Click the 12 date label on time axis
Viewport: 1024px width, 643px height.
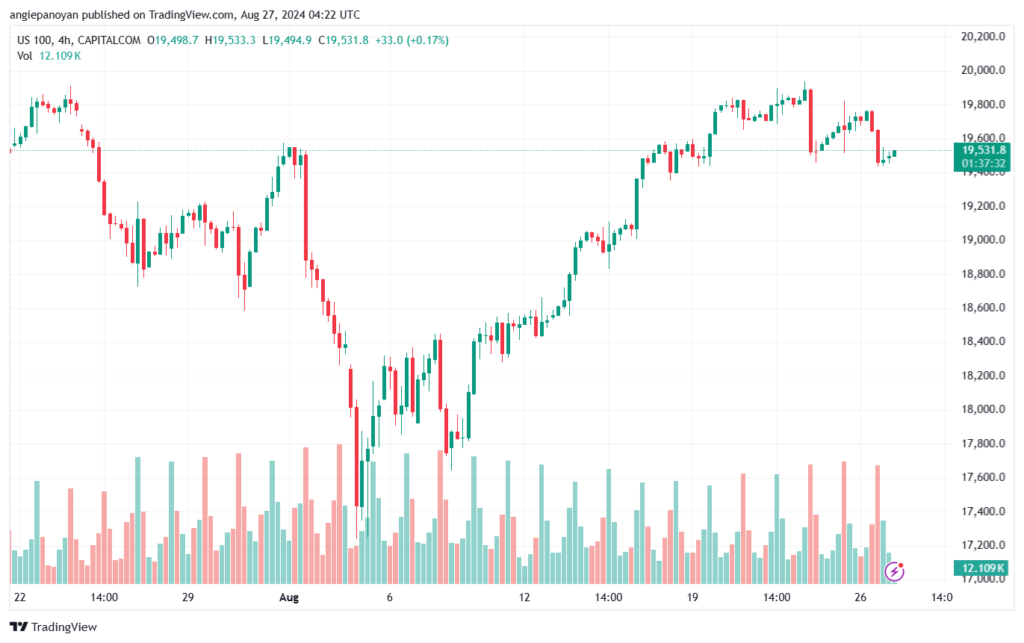tap(524, 597)
